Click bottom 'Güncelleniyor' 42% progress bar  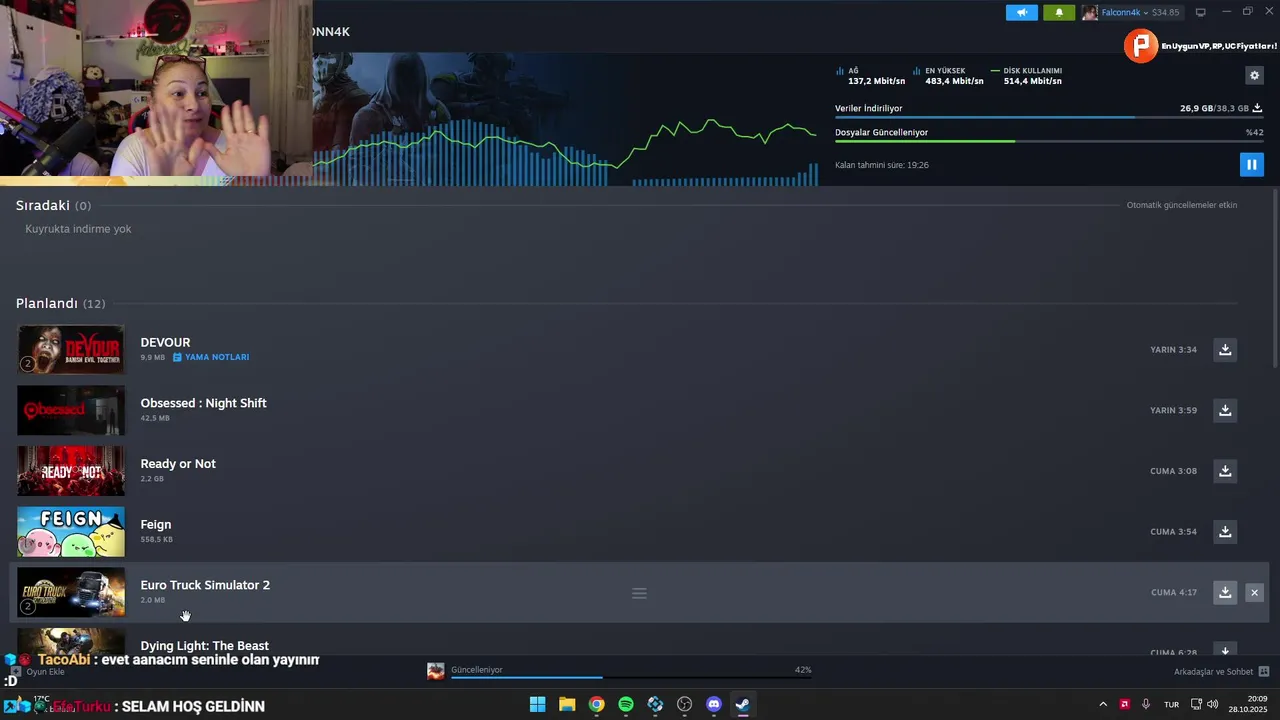coord(629,677)
